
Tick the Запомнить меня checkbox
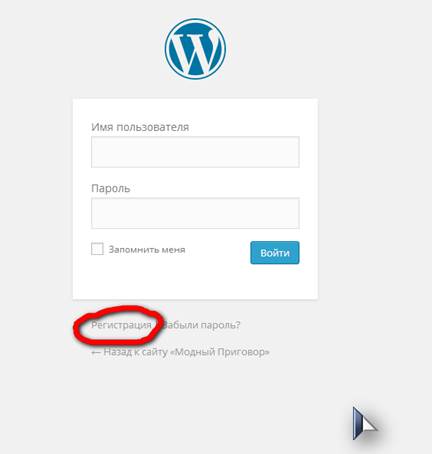[x=97, y=249]
